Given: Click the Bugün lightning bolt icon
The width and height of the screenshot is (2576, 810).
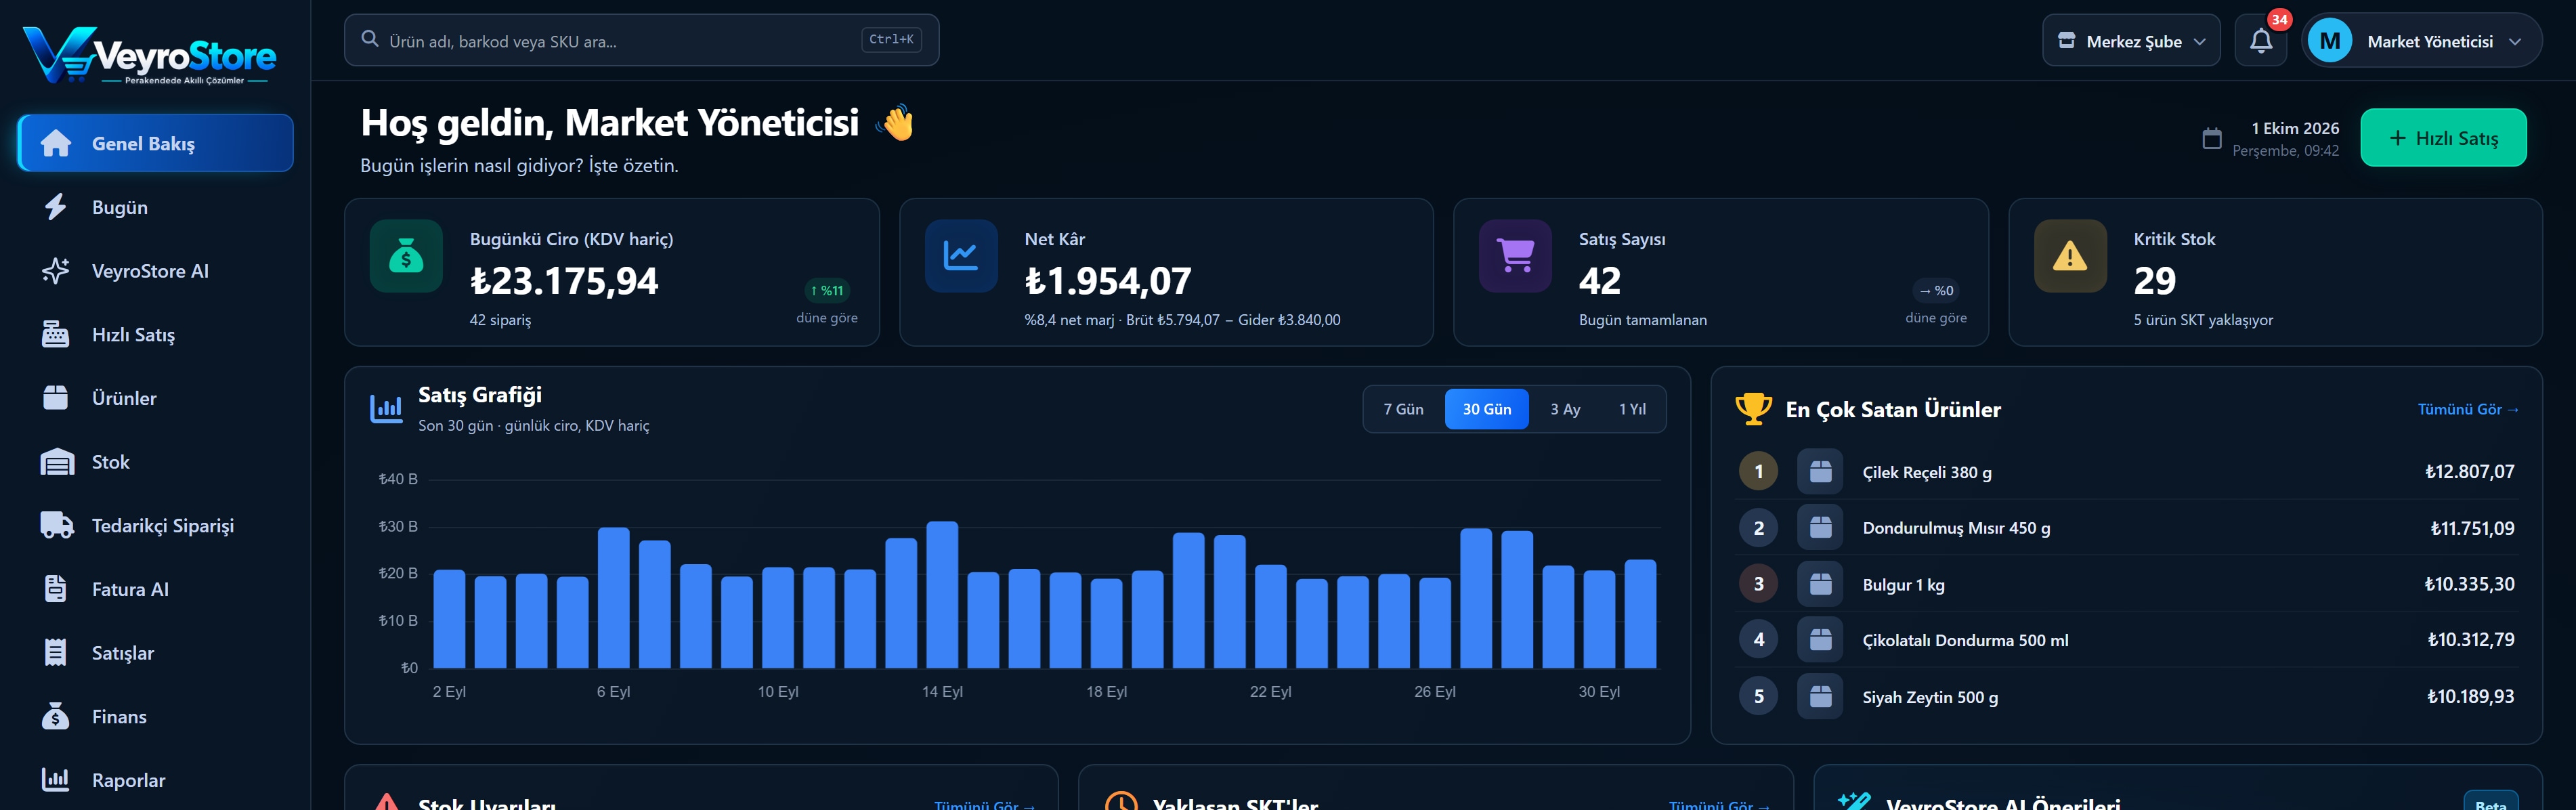Looking at the screenshot, I should (x=56, y=207).
